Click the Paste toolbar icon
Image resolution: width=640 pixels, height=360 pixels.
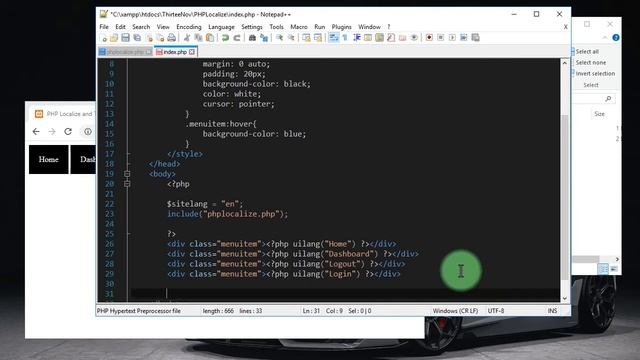click(210, 38)
